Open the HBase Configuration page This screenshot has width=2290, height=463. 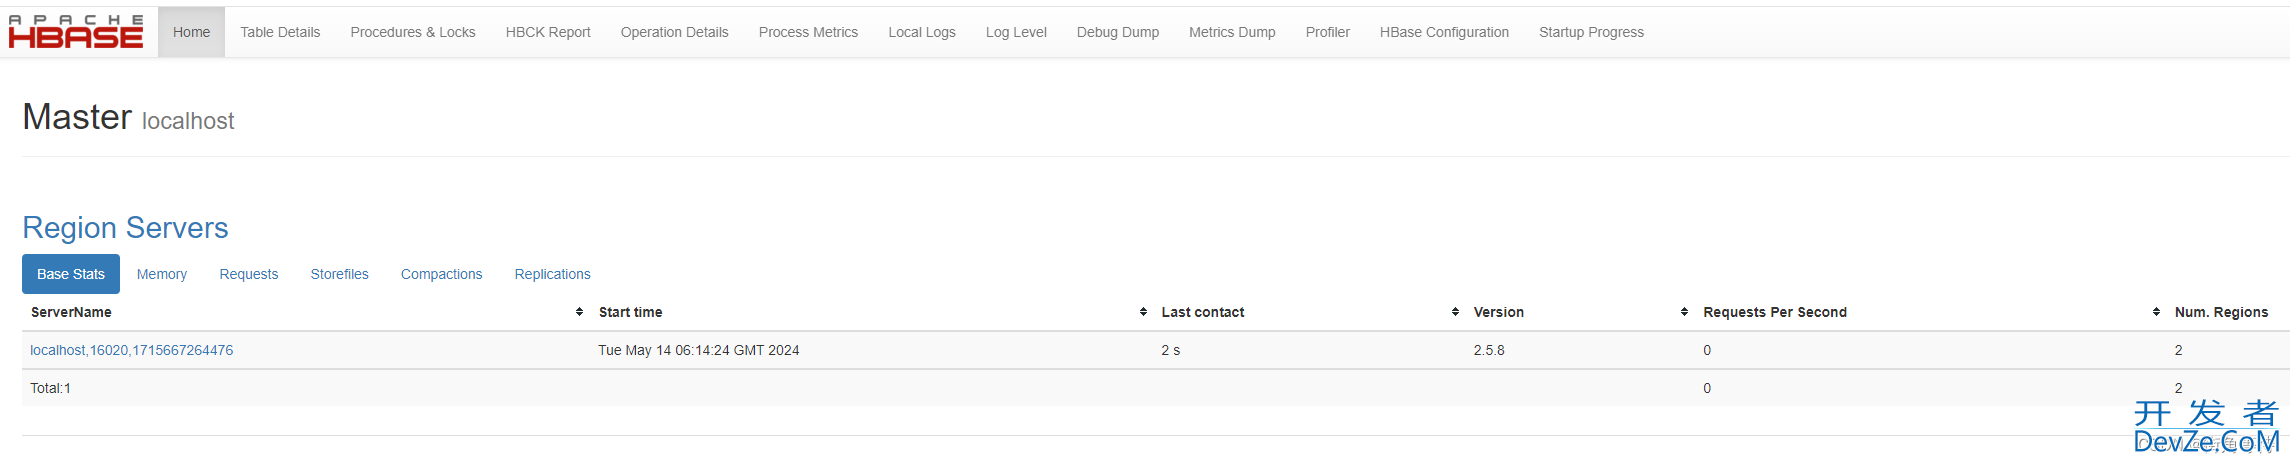tap(1444, 32)
